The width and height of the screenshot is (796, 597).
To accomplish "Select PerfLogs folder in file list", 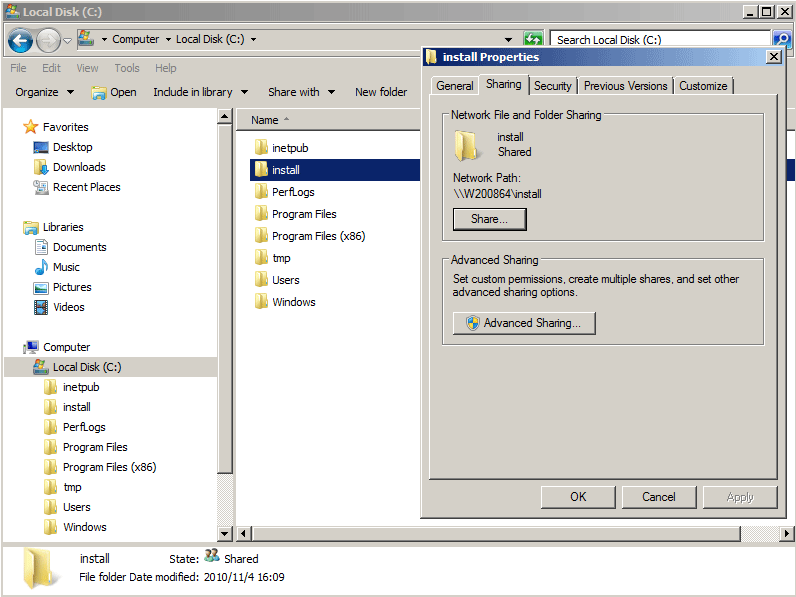I will pos(284,192).
